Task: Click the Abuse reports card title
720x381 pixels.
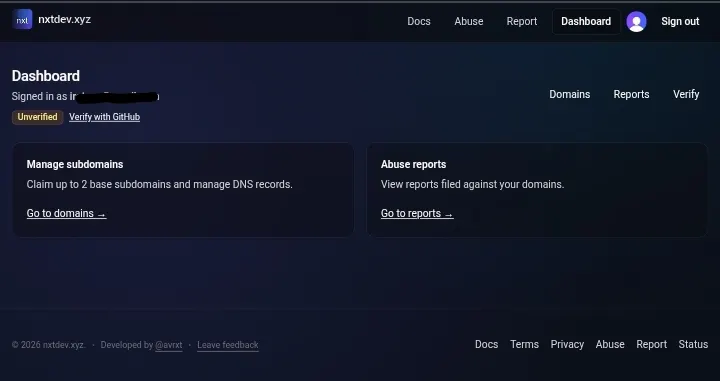Action: [413, 164]
